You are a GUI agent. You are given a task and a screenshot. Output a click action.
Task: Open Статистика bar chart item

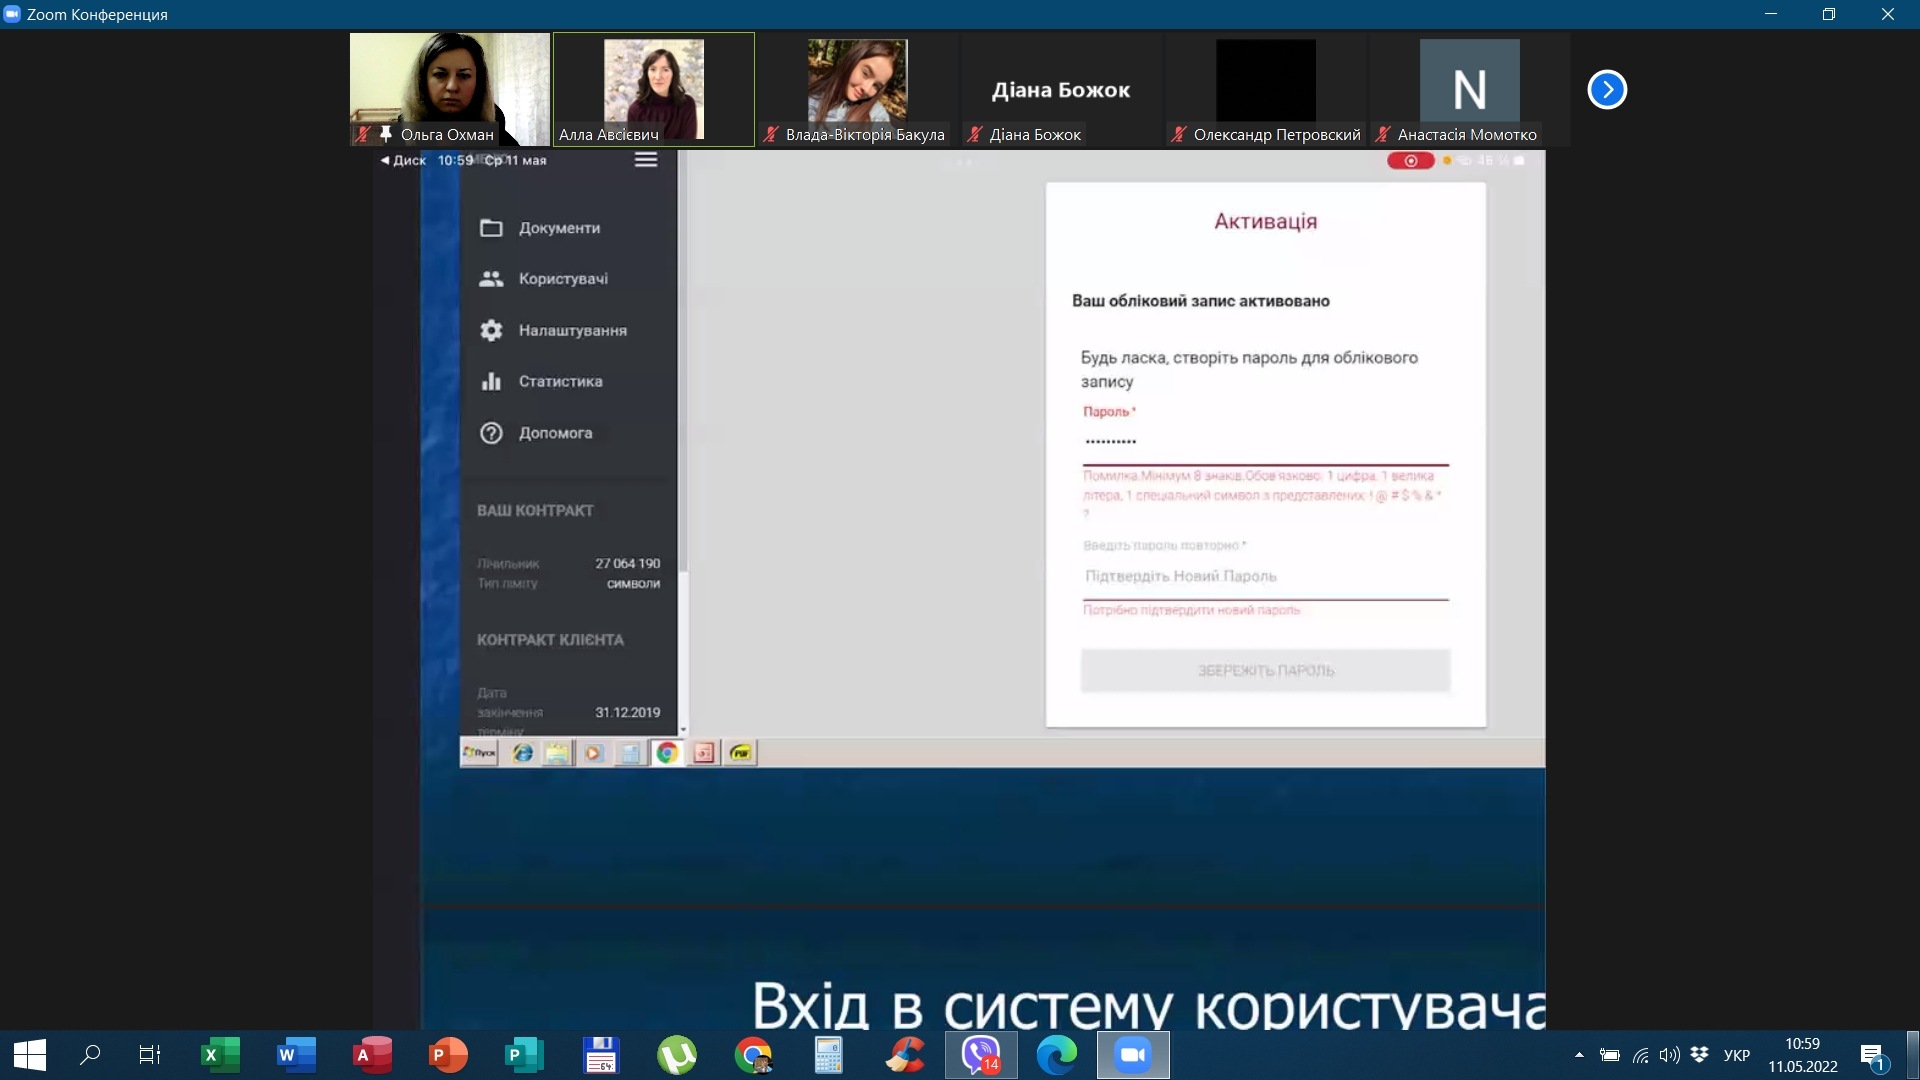(x=560, y=381)
